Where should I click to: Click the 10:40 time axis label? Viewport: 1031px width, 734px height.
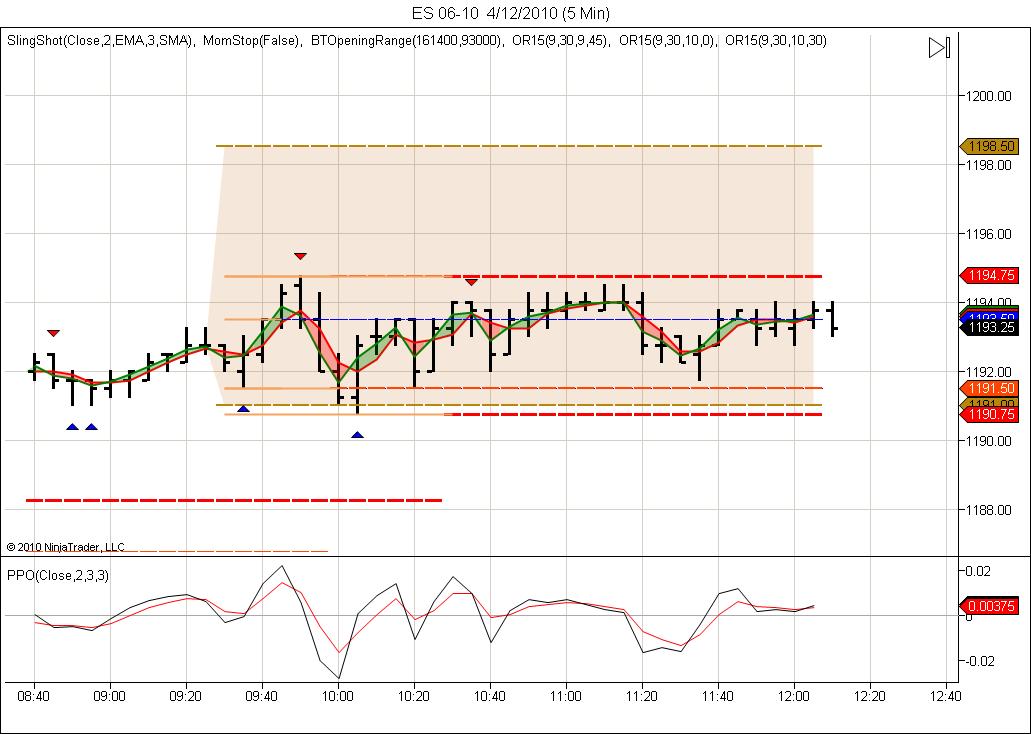pos(490,697)
